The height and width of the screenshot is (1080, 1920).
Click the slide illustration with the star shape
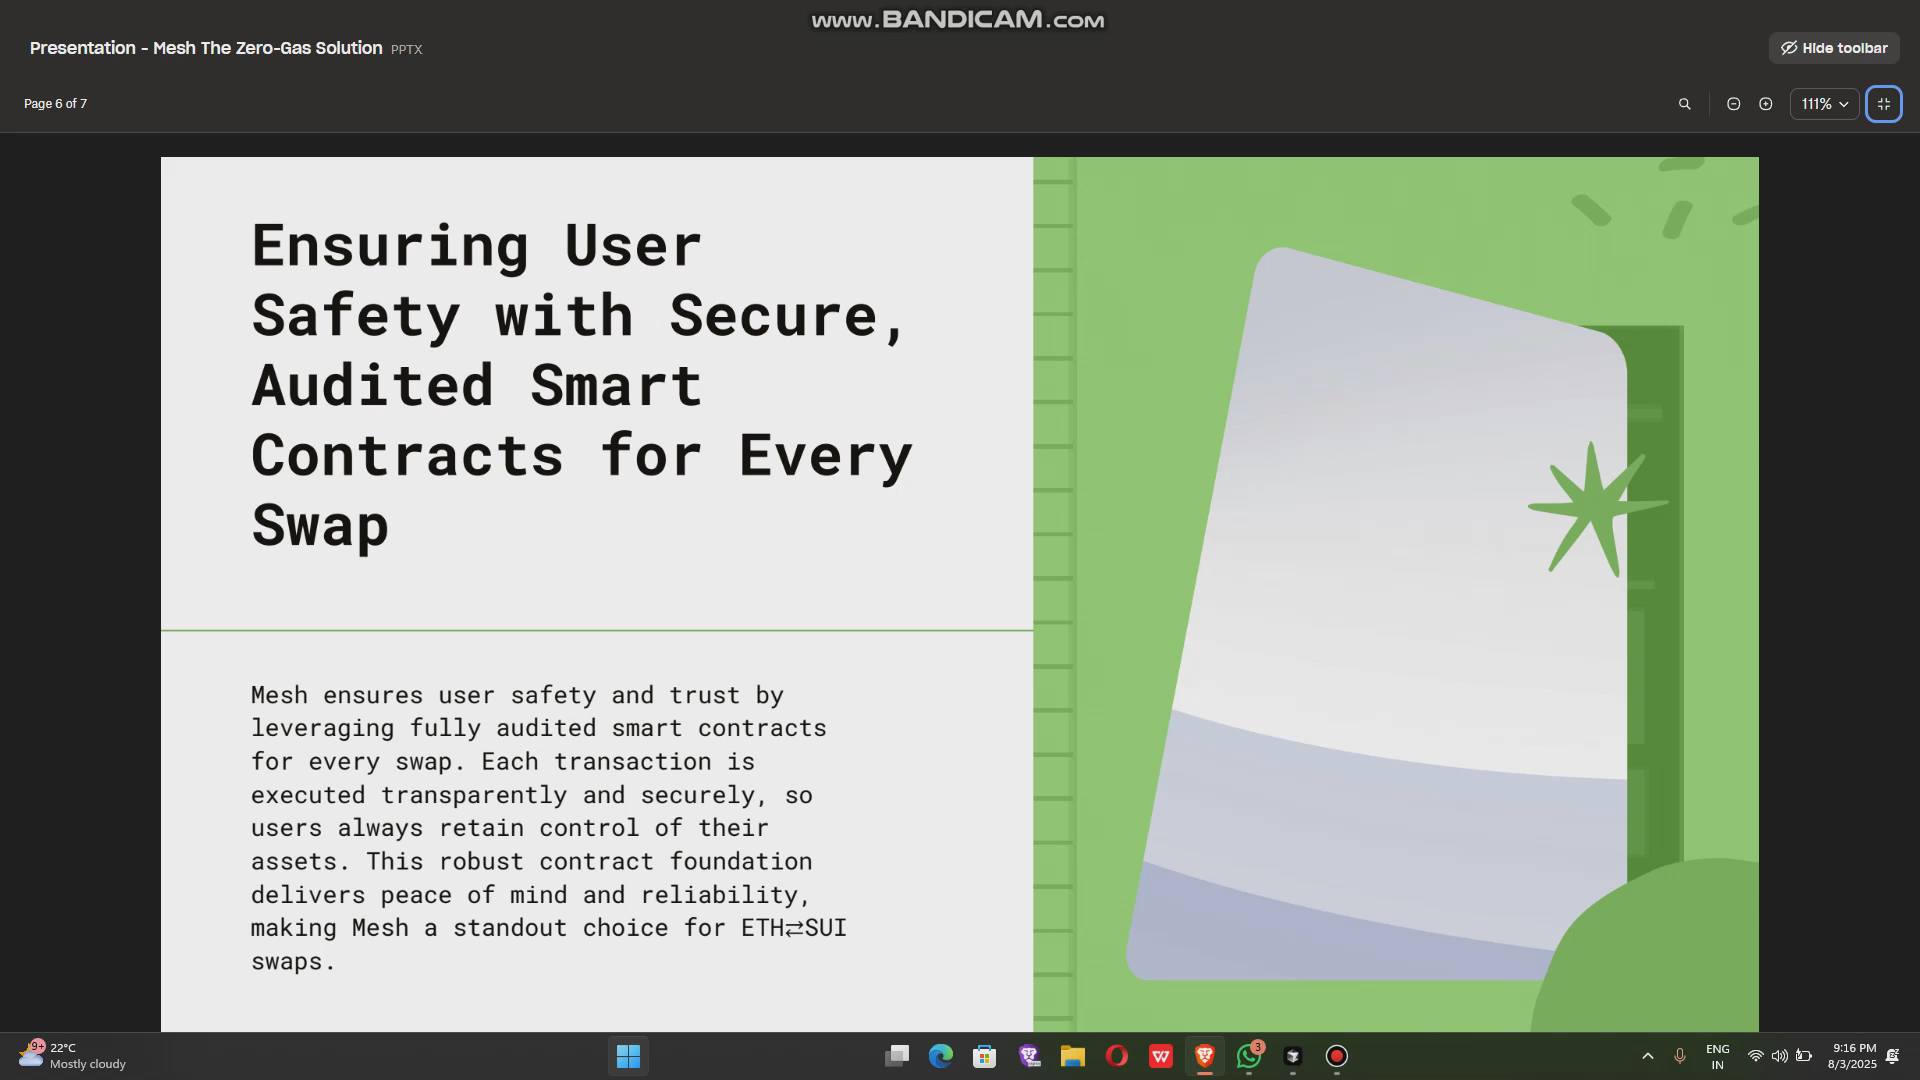click(1396, 594)
